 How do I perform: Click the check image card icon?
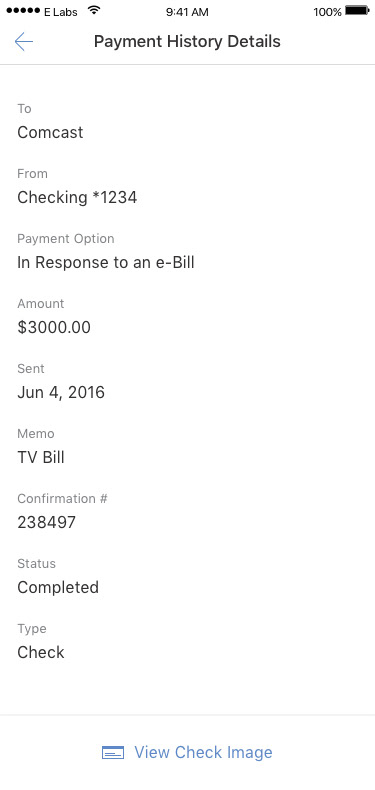(113, 753)
